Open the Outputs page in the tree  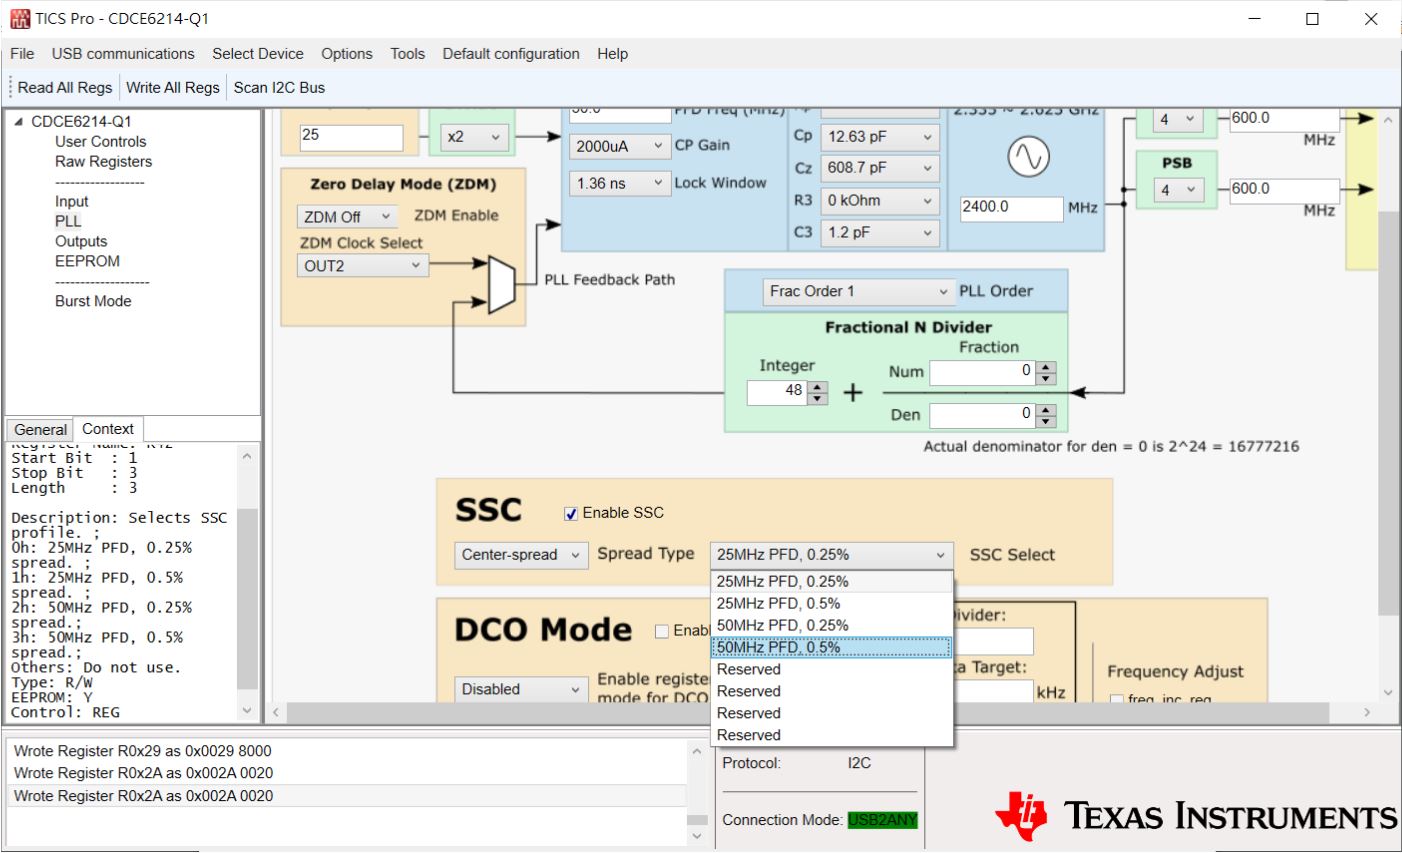(81, 242)
